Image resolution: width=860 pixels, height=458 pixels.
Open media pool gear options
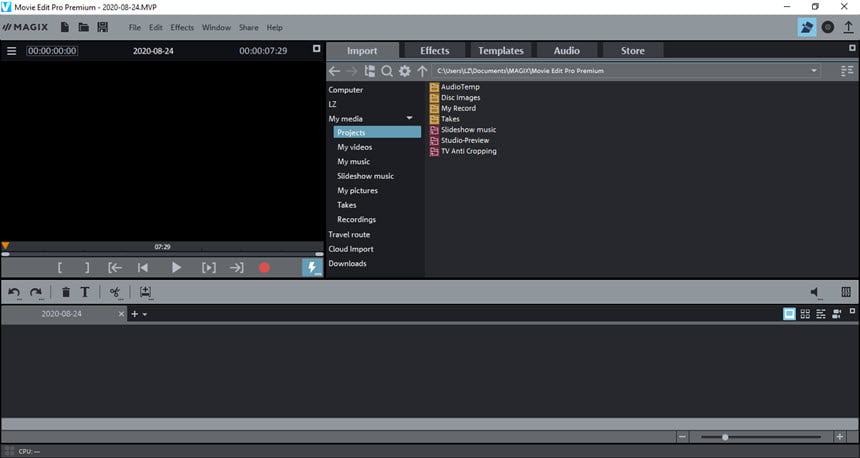pos(405,71)
